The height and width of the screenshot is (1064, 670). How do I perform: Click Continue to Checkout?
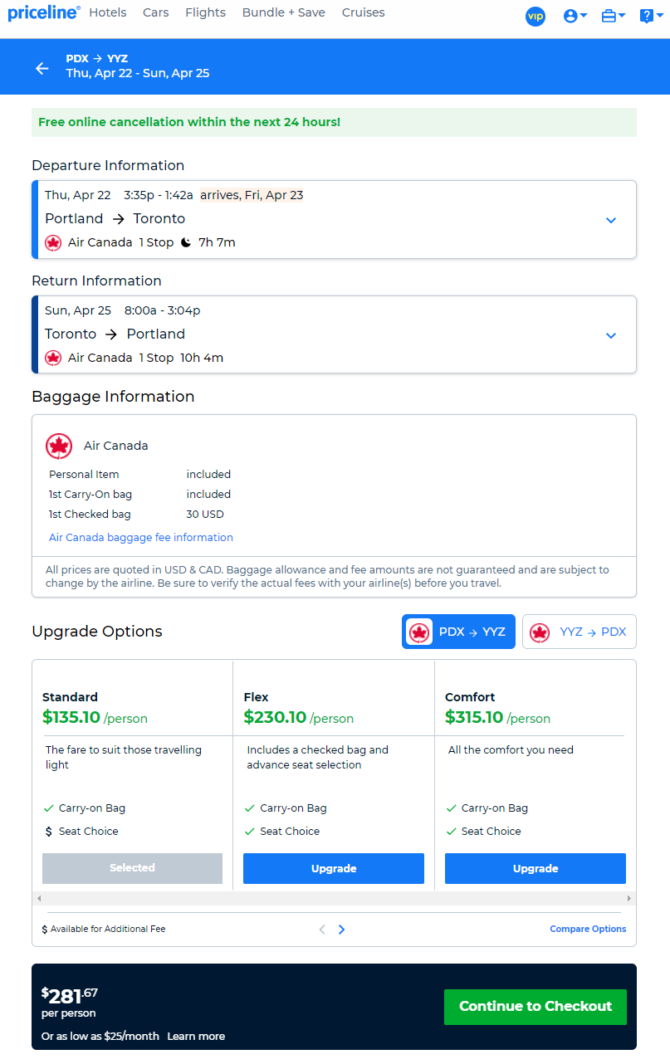point(535,1006)
